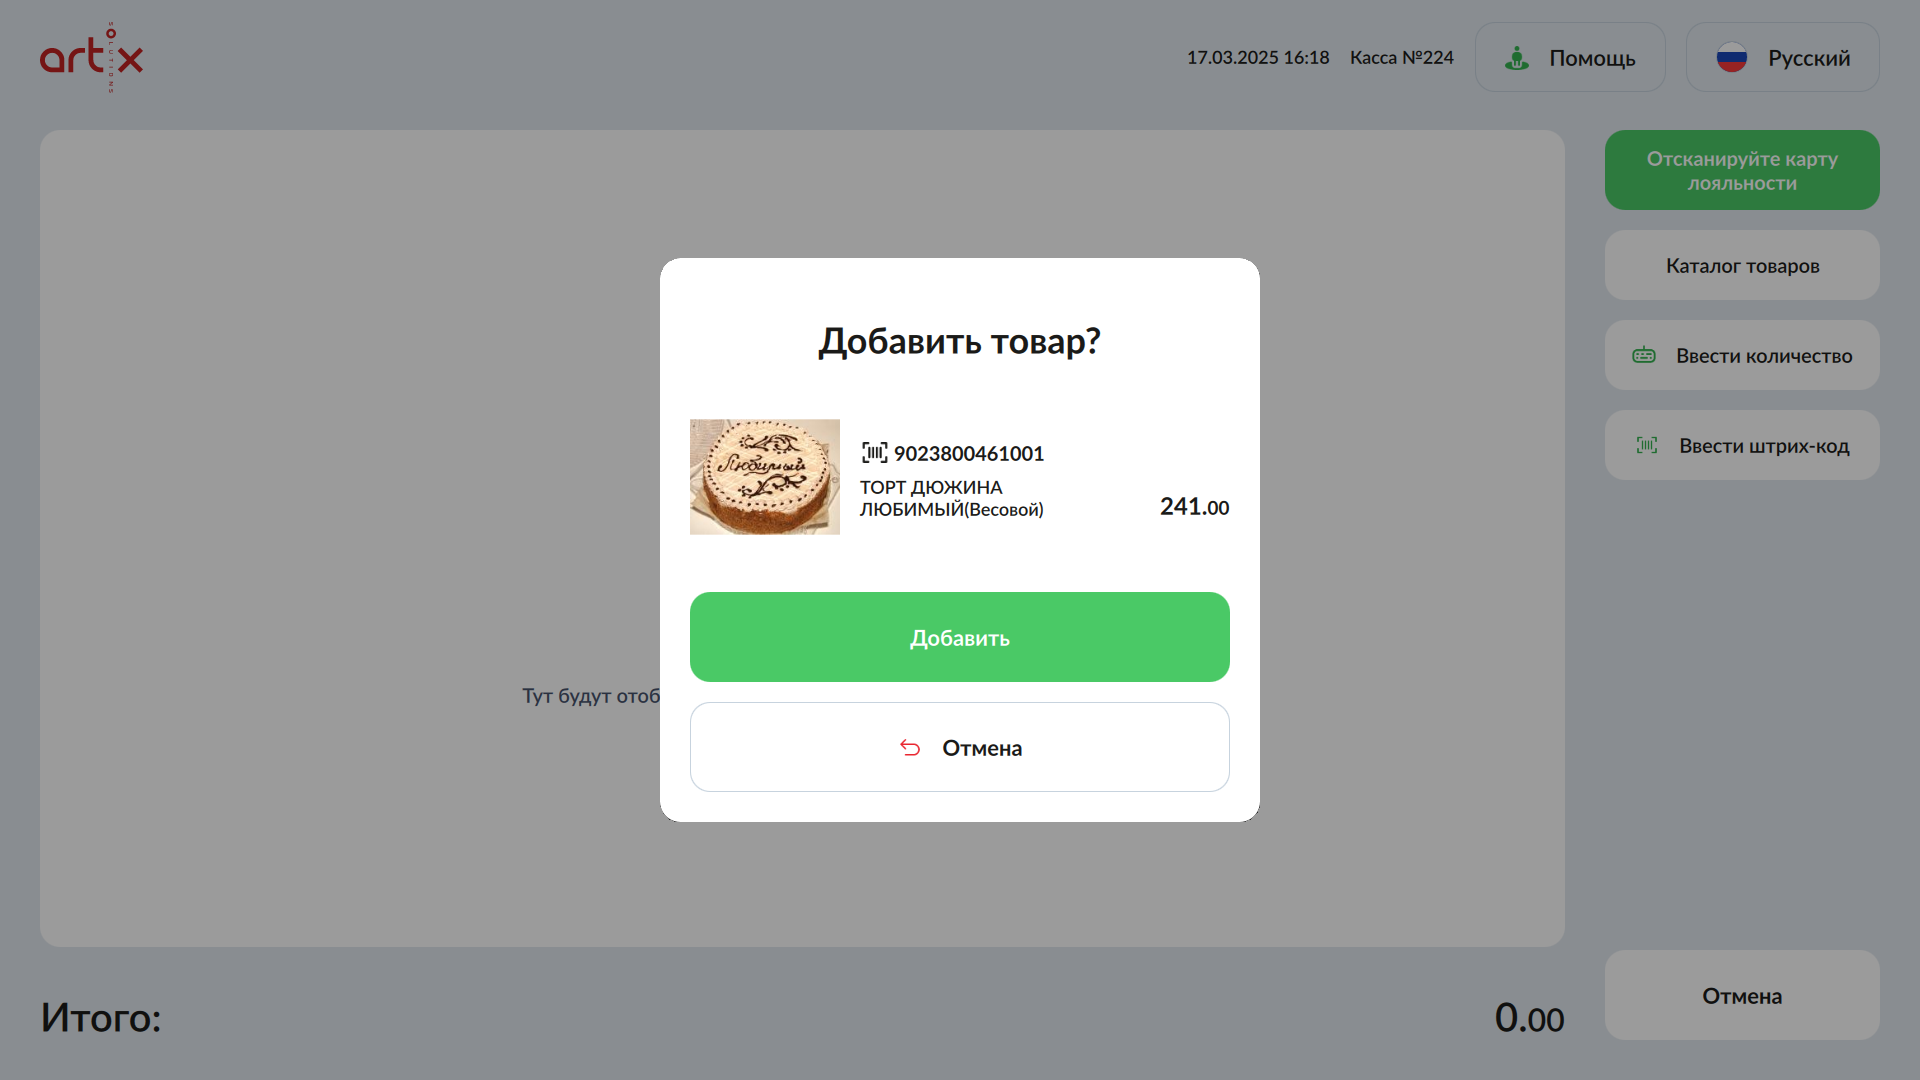Viewport: 1920px width, 1080px height.
Task: Select the cake product thumbnail
Action: click(765, 477)
